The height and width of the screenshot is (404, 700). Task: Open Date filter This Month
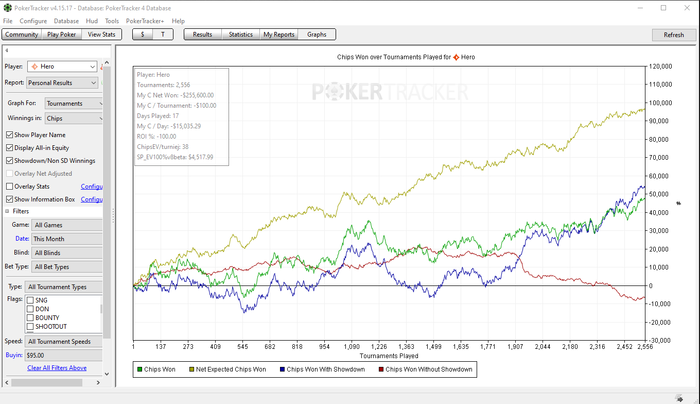click(67, 239)
